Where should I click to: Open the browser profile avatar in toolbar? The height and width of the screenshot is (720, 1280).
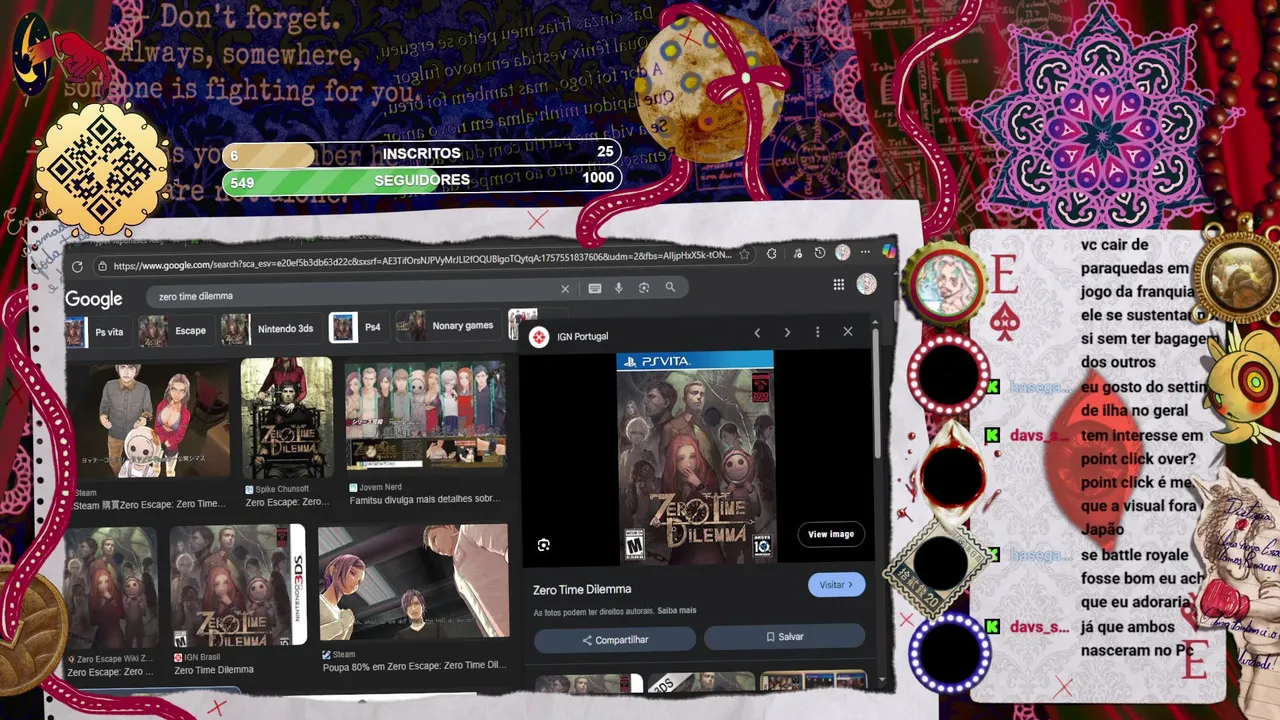point(843,253)
